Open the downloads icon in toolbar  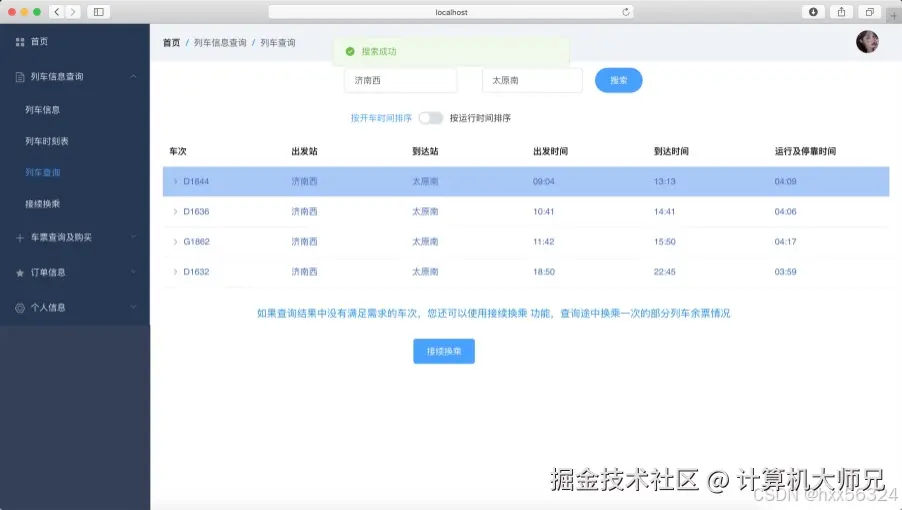coord(813,11)
